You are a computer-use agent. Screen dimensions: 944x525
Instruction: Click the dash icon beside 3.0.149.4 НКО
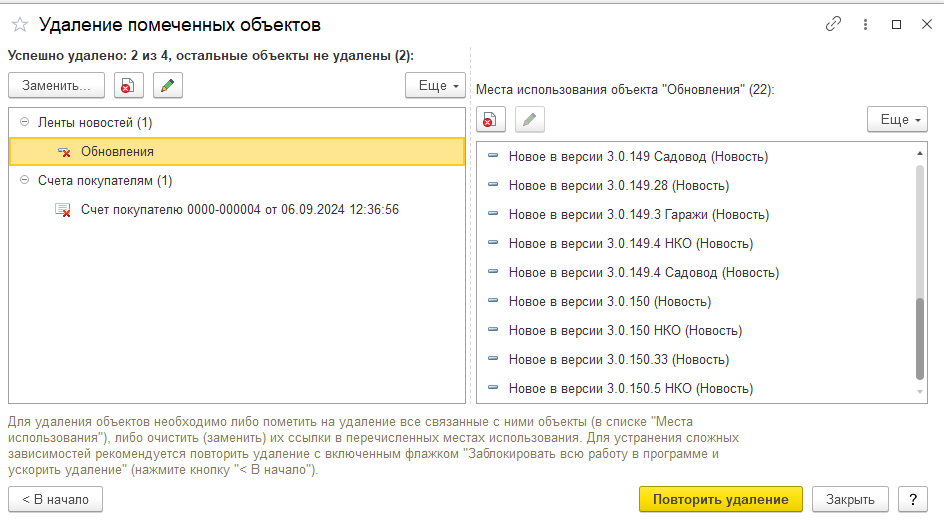pos(492,243)
